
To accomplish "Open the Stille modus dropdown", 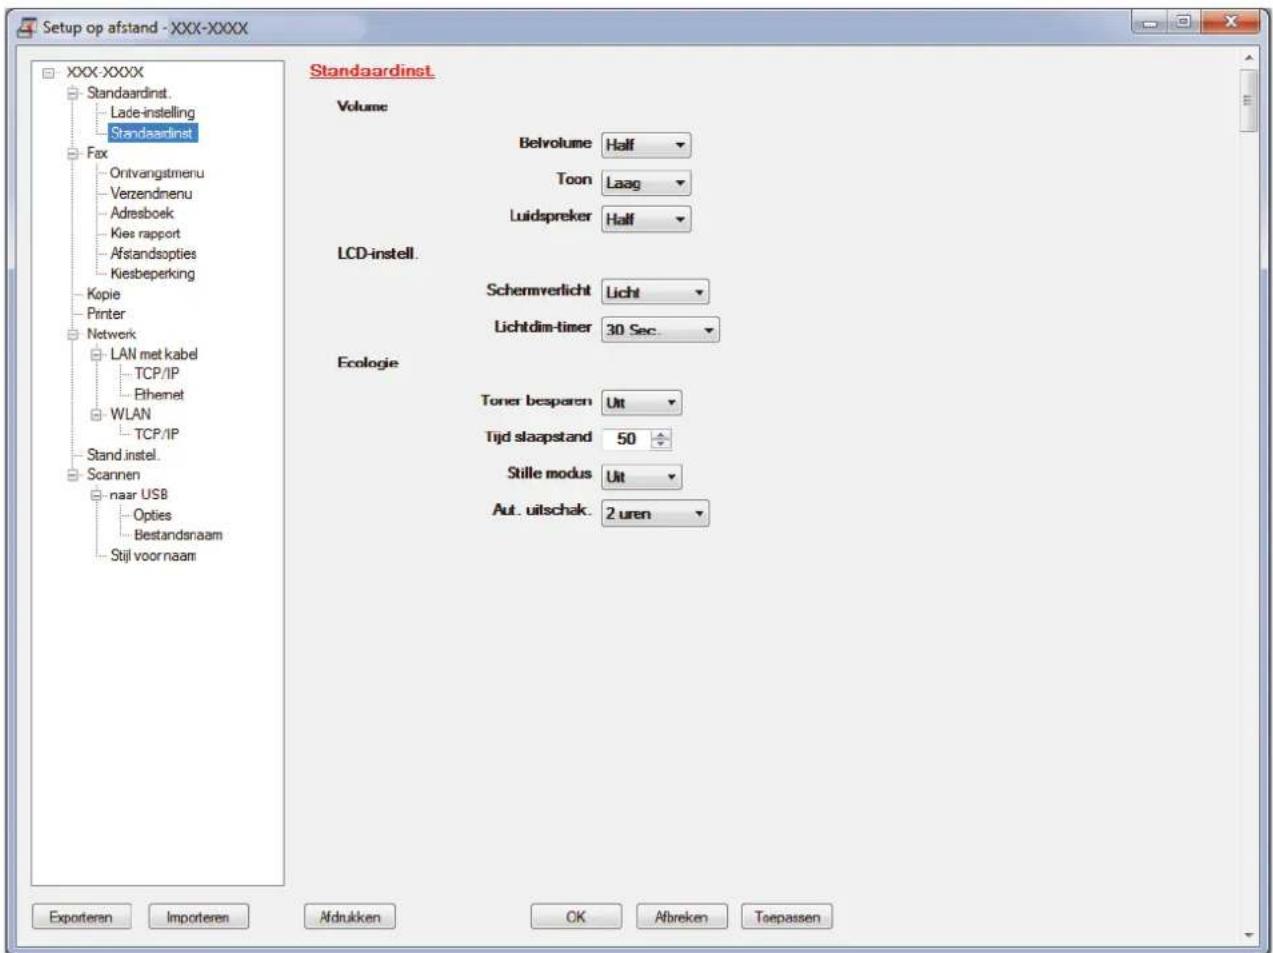I will point(641,477).
